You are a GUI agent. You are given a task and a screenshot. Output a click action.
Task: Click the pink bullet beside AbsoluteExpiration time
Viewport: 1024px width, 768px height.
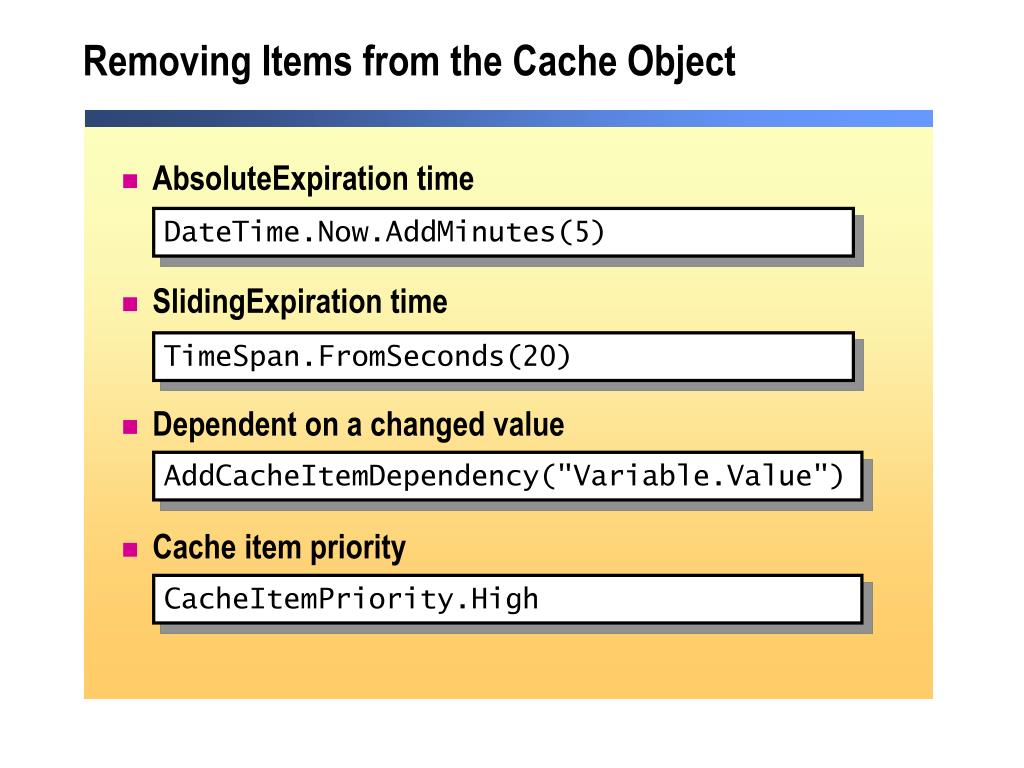click(131, 181)
